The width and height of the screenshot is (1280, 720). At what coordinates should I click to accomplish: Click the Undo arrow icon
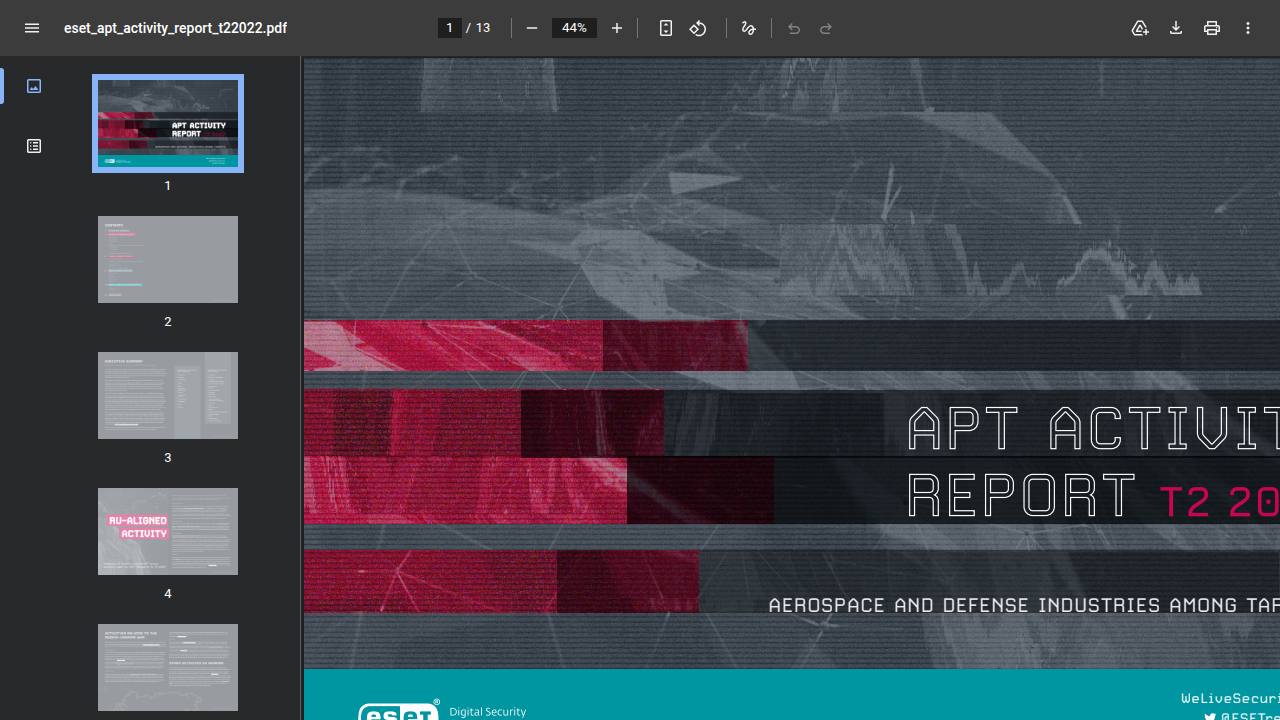794,28
